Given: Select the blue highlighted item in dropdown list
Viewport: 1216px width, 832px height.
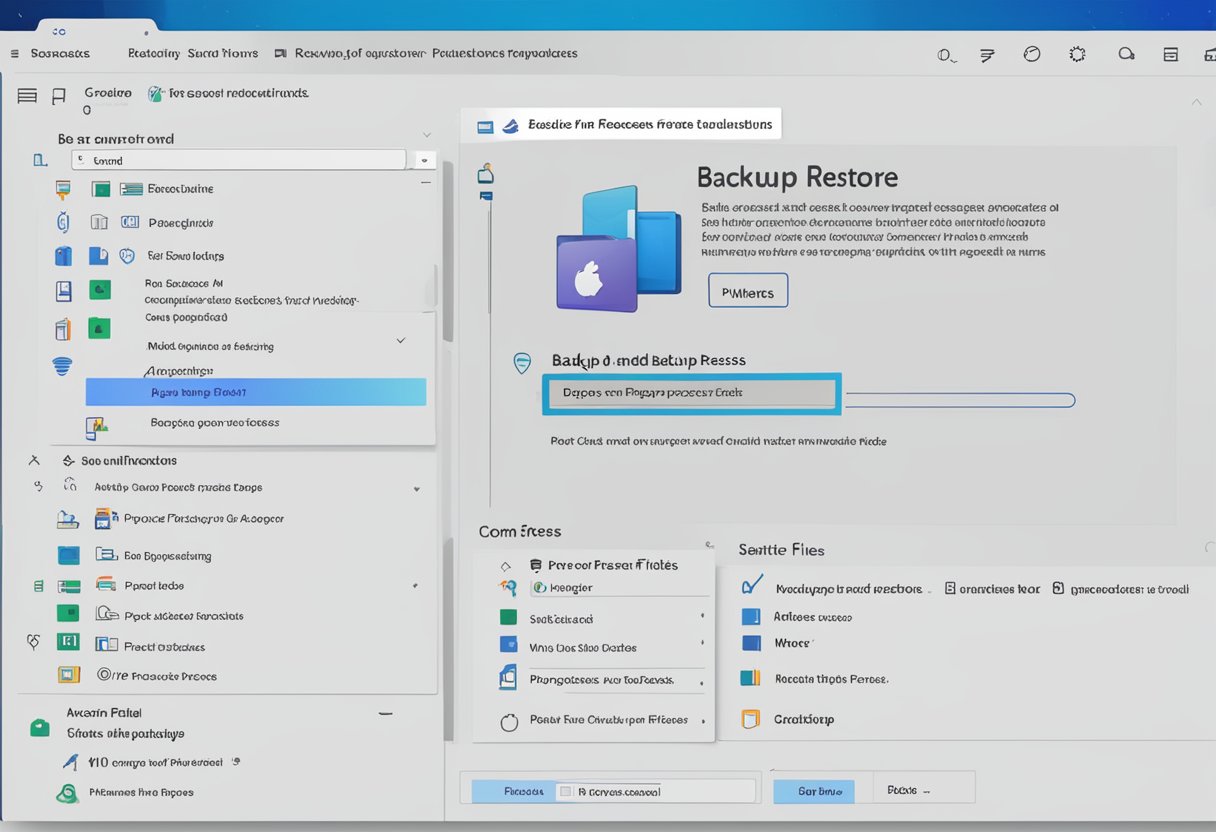Looking at the screenshot, I should 256,392.
